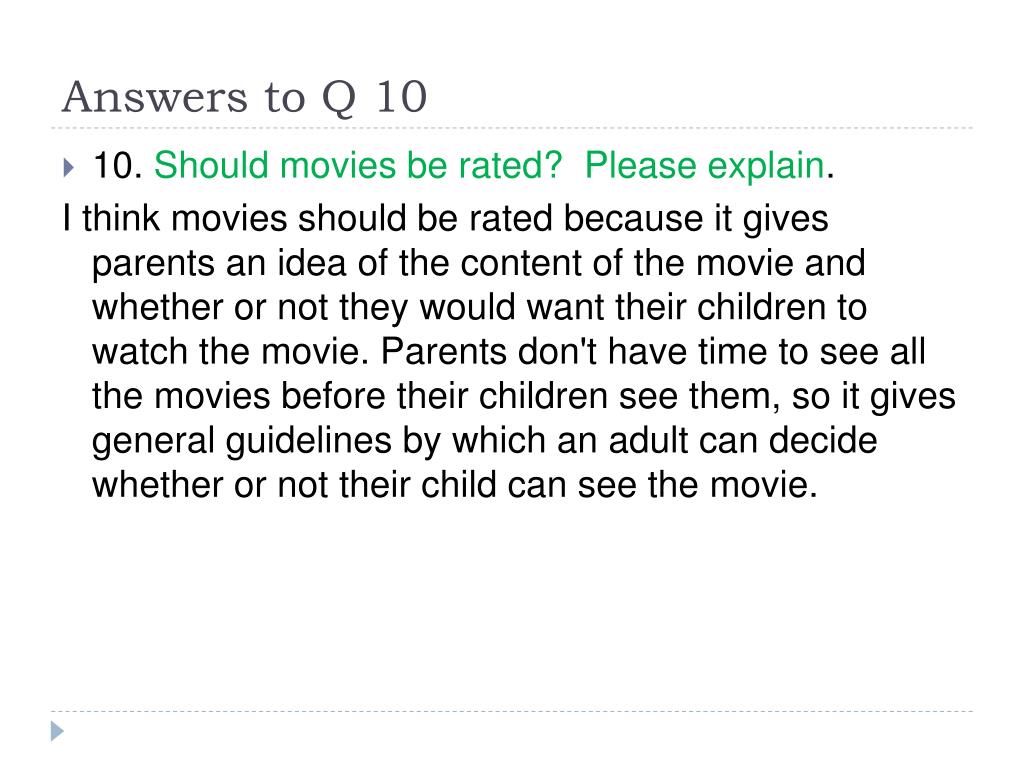The width and height of the screenshot is (1024, 768).
Task: Click the line beginning 'whether or not they'
Action: tap(479, 307)
